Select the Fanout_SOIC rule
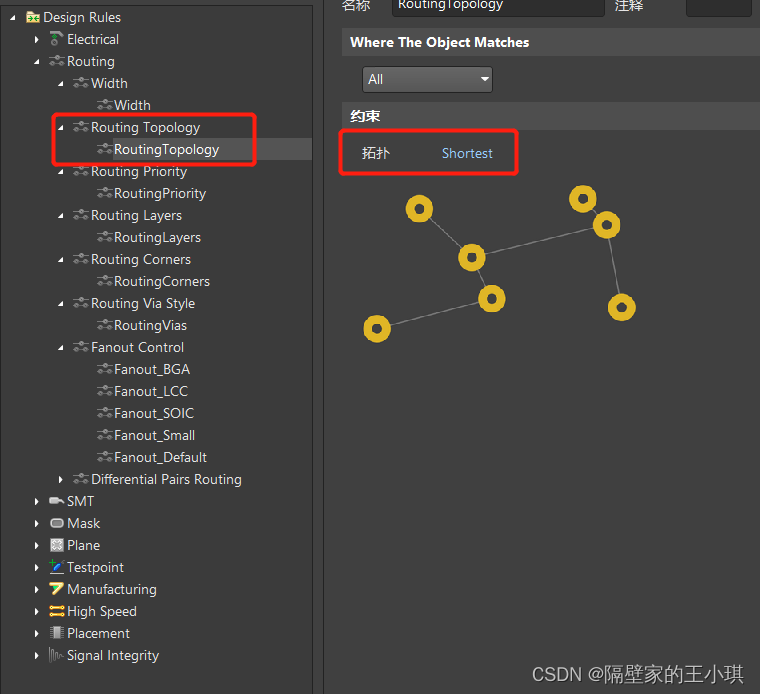 coord(154,414)
